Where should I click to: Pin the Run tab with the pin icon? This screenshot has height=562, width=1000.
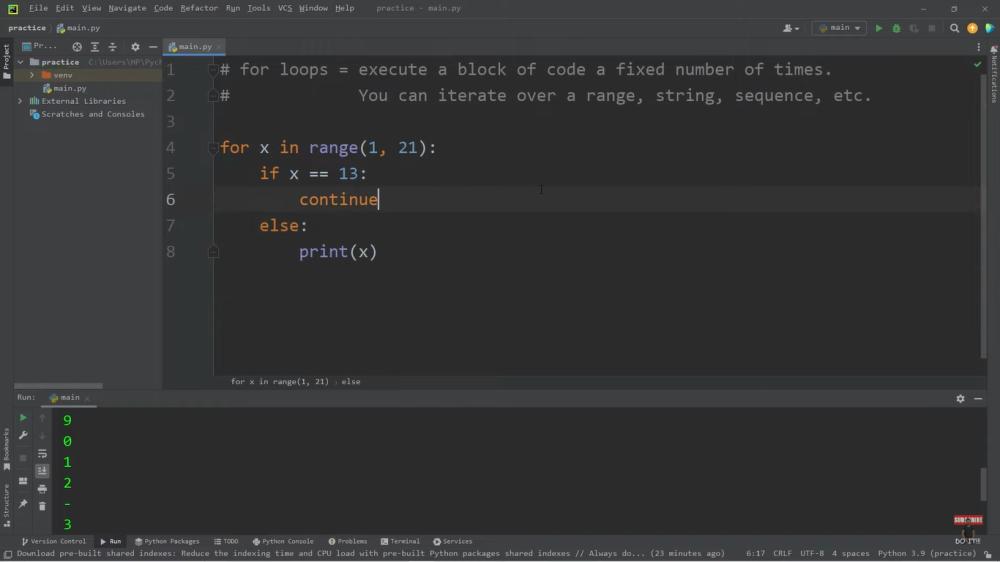[x=23, y=504]
